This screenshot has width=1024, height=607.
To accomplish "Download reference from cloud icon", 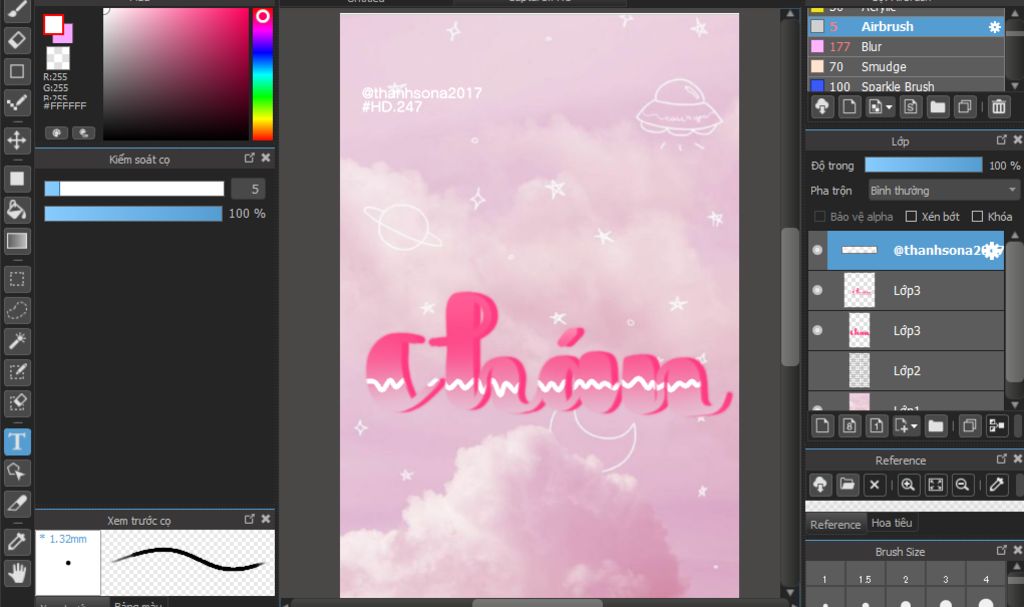I will [x=820, y=484].
